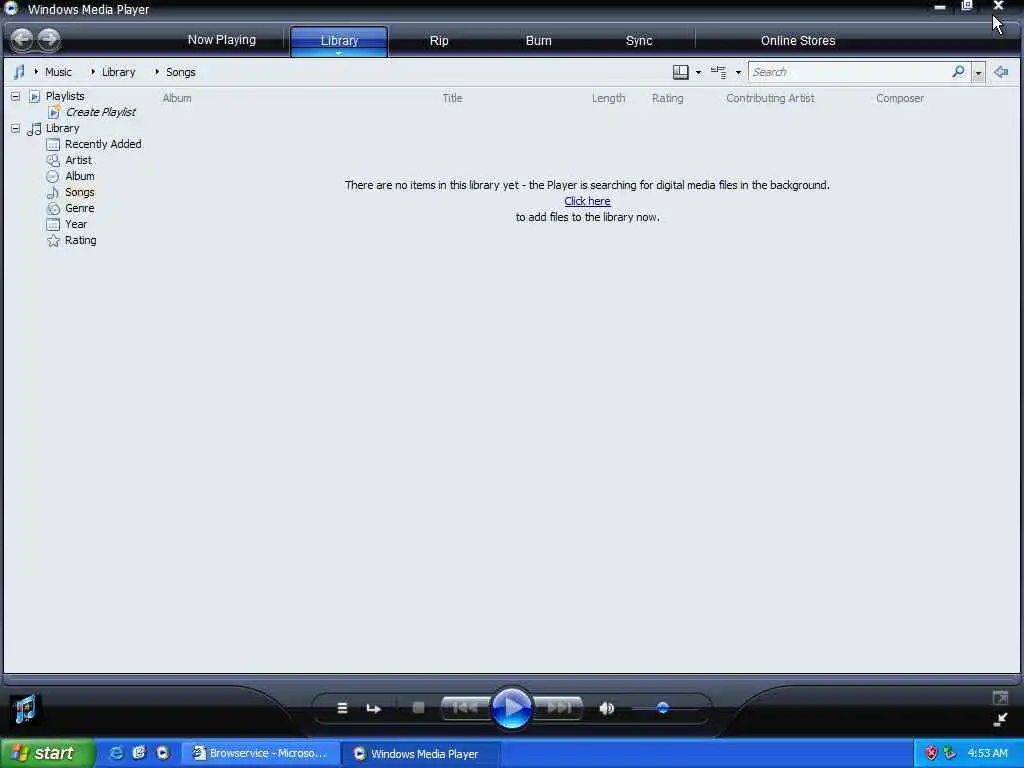Open the View options dropdown arrow
Screen dimensions: 1024x768
(738, 72)
